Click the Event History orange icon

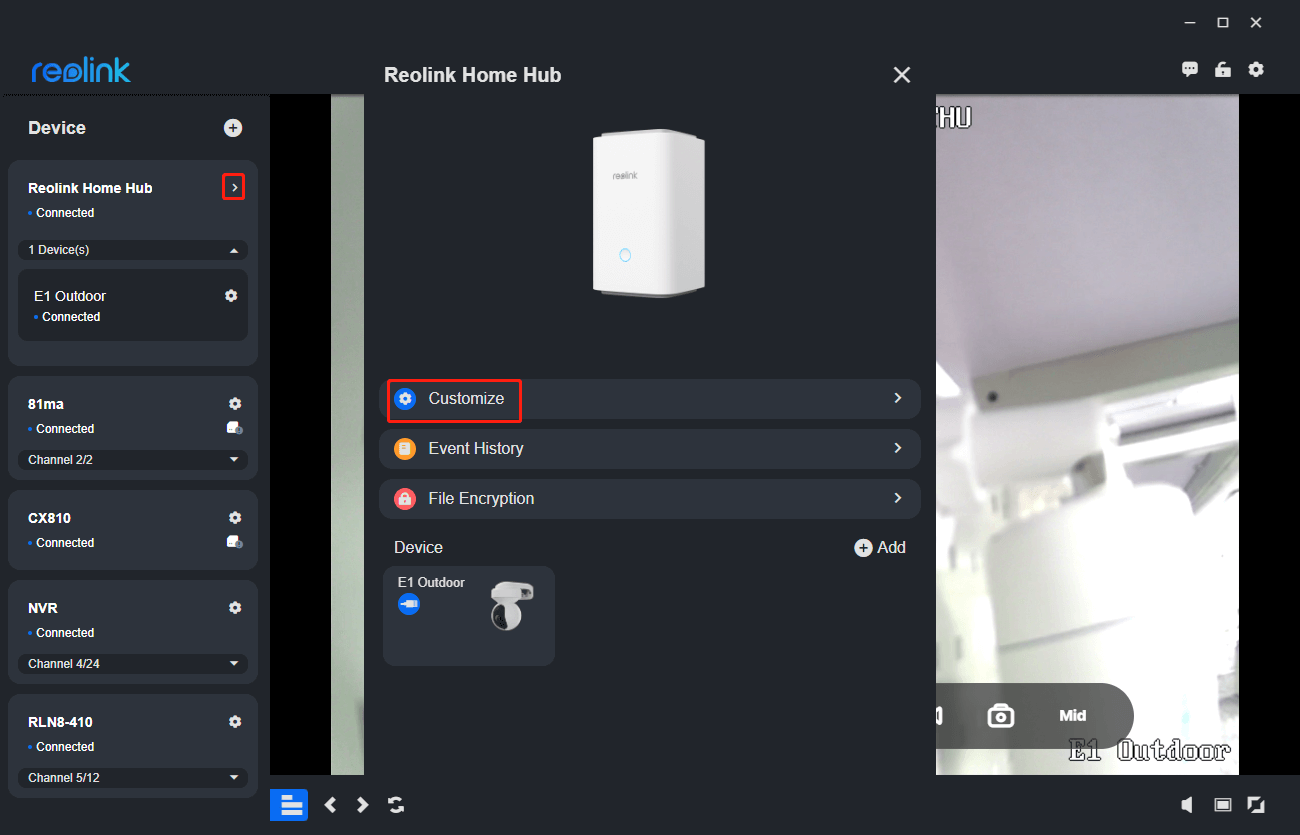405,449
